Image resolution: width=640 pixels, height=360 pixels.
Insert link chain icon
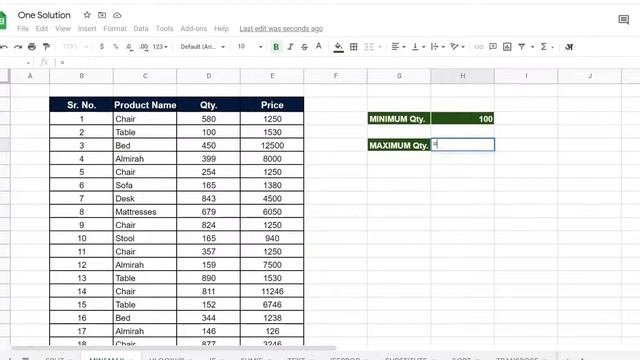(479, 47)
